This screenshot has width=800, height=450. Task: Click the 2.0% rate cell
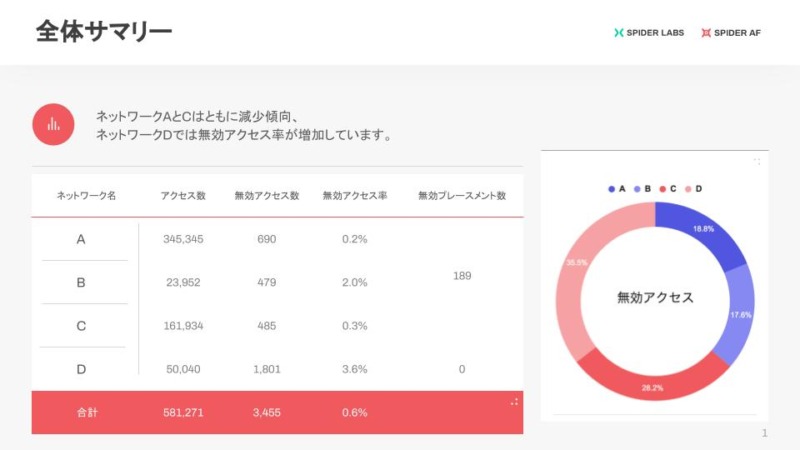tap(355, 283)
